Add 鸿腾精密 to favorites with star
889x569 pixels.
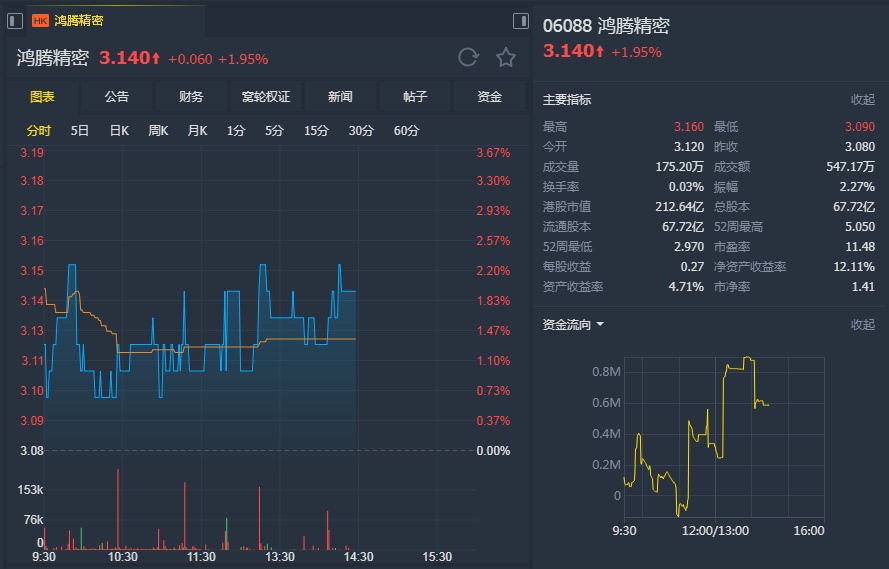[x=506, y=57]
